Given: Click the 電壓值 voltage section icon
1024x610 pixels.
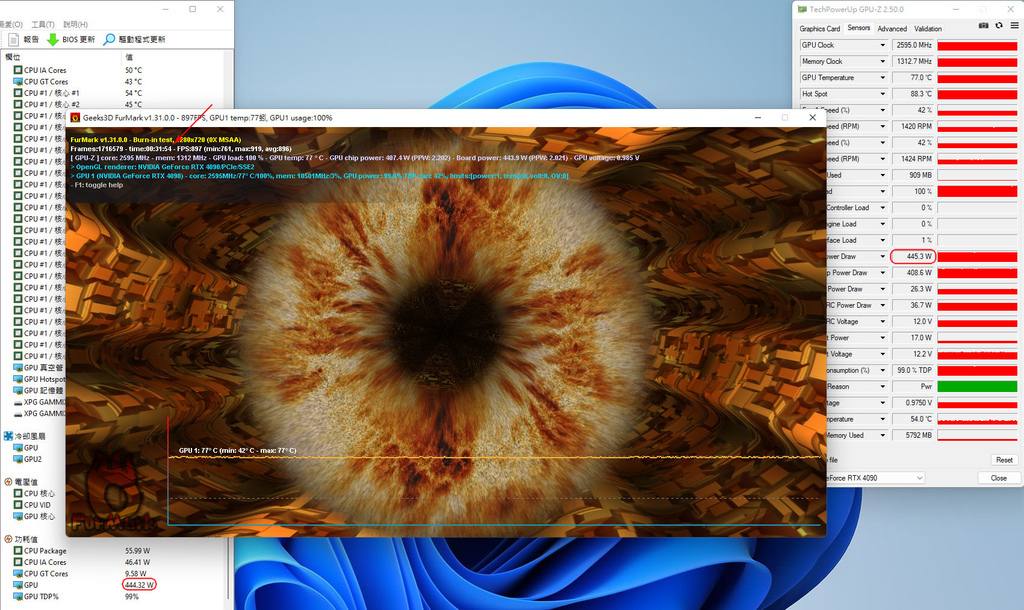Looking at the screenshot, I should point(8,482).
